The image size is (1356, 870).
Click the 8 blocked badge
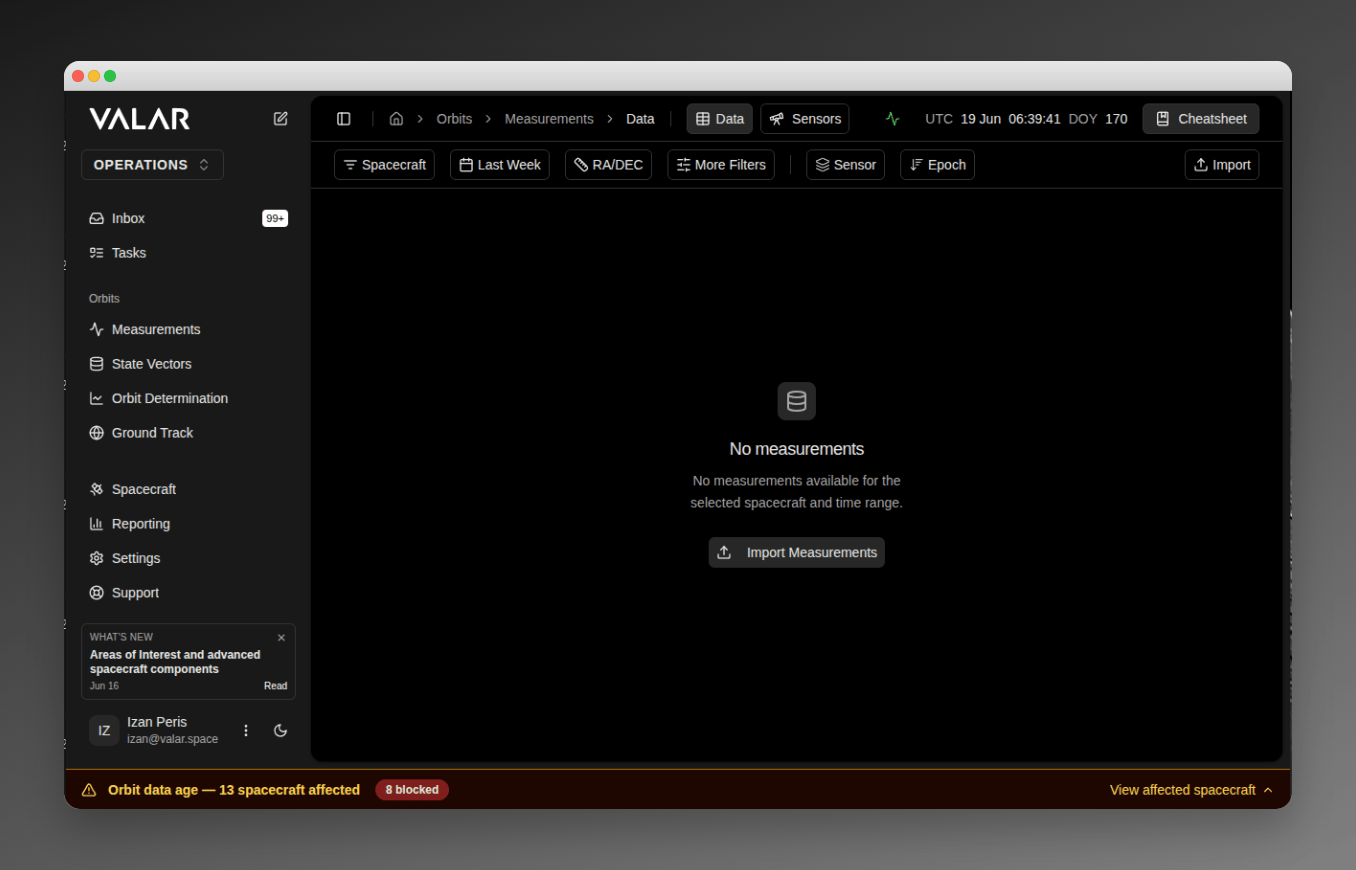[412, 790]
